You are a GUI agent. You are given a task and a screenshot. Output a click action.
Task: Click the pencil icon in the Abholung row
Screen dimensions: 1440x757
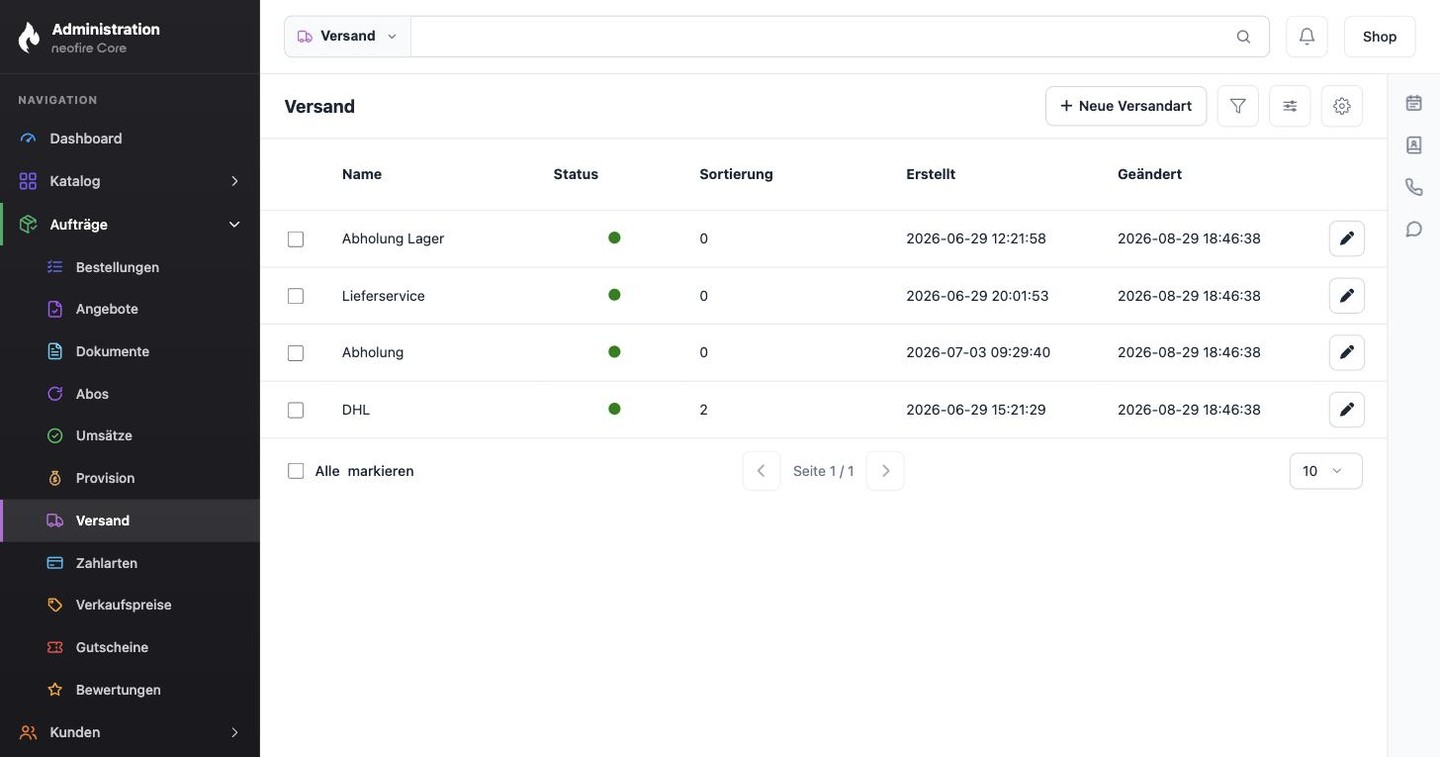(1347, 353)
